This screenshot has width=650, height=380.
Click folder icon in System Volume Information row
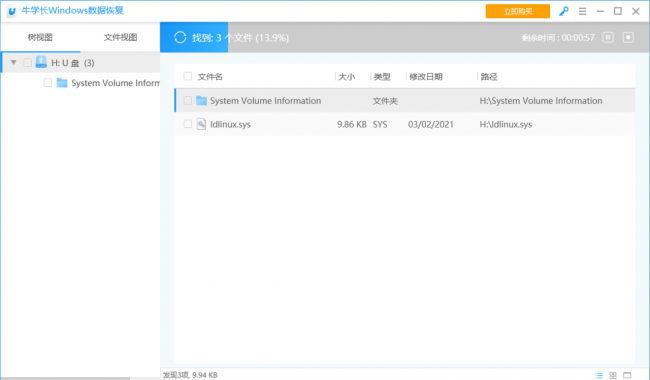201,100
